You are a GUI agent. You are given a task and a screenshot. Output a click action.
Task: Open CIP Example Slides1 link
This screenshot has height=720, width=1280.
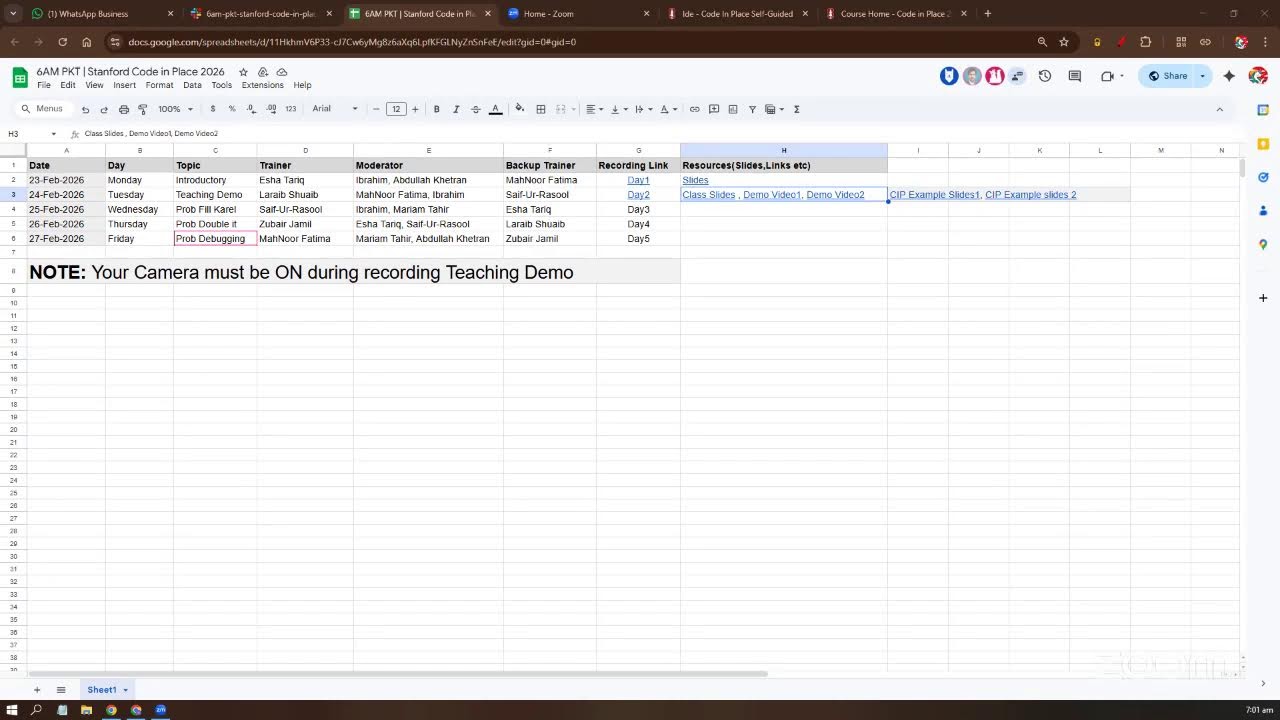(x=935, y=195)
